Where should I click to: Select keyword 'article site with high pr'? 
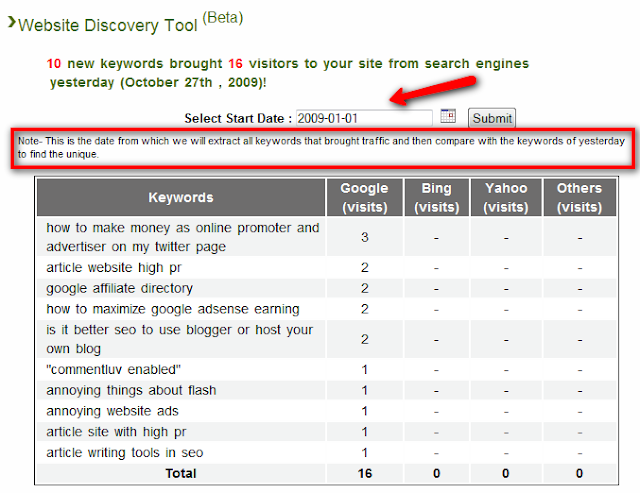pyautogui.click(x=116, y=432)
